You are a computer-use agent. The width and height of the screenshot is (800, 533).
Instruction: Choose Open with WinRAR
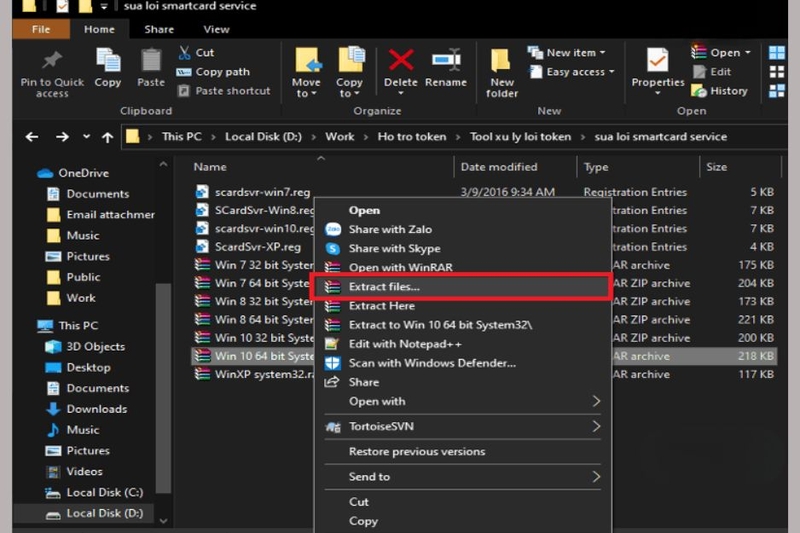463,267
